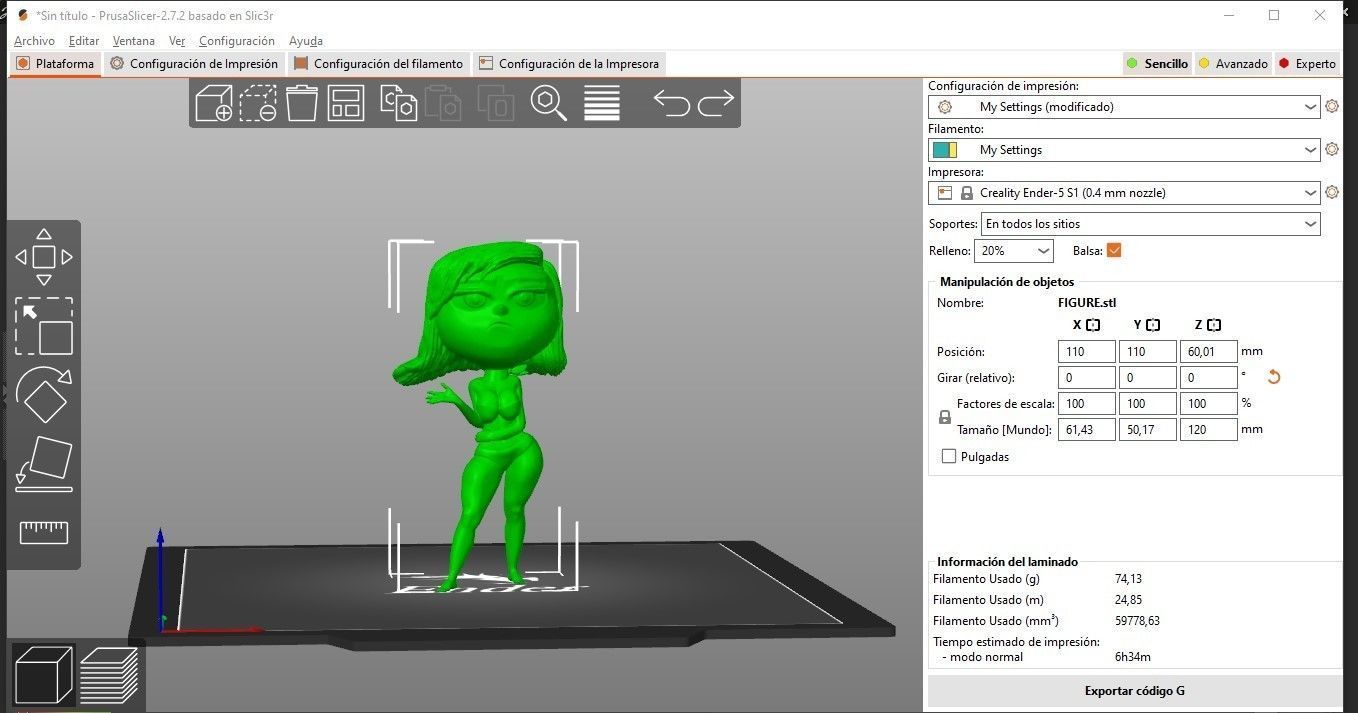Toggle Z axis coordinate system icon
Image resolution: width=1358 pixels, height=713 pixels.
pos(1214,325)
